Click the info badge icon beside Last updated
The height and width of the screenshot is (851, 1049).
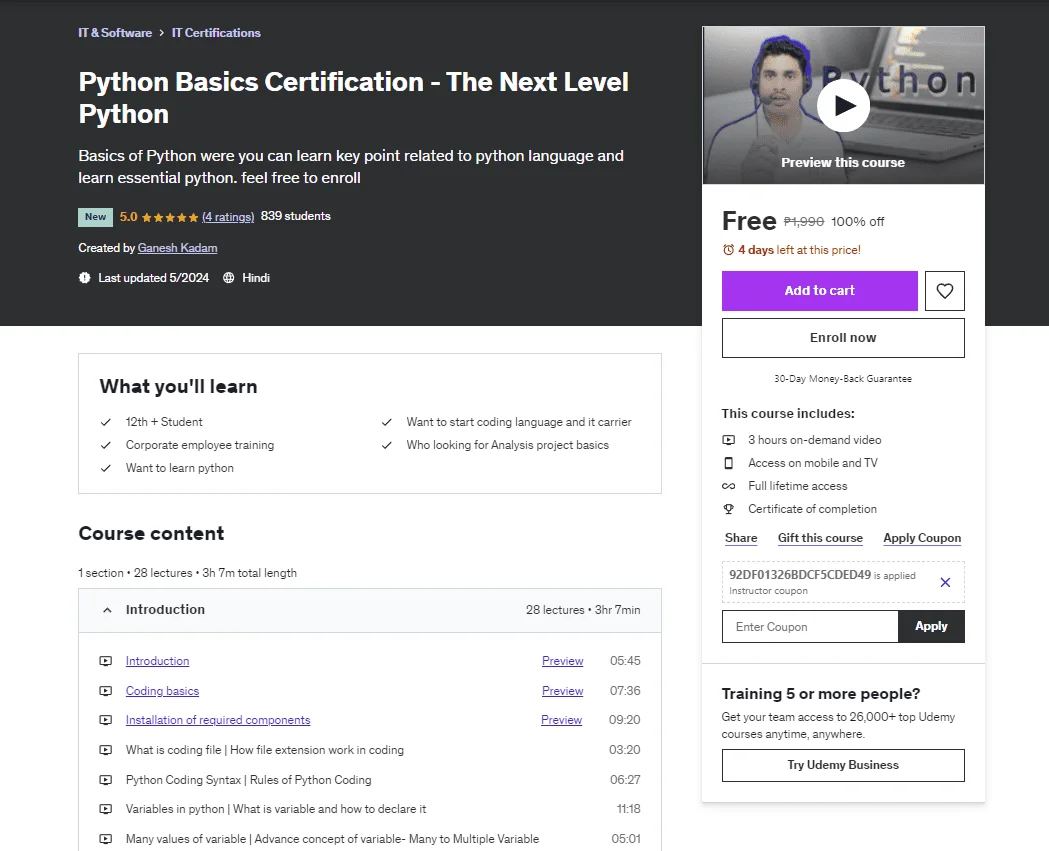point(84,278)
